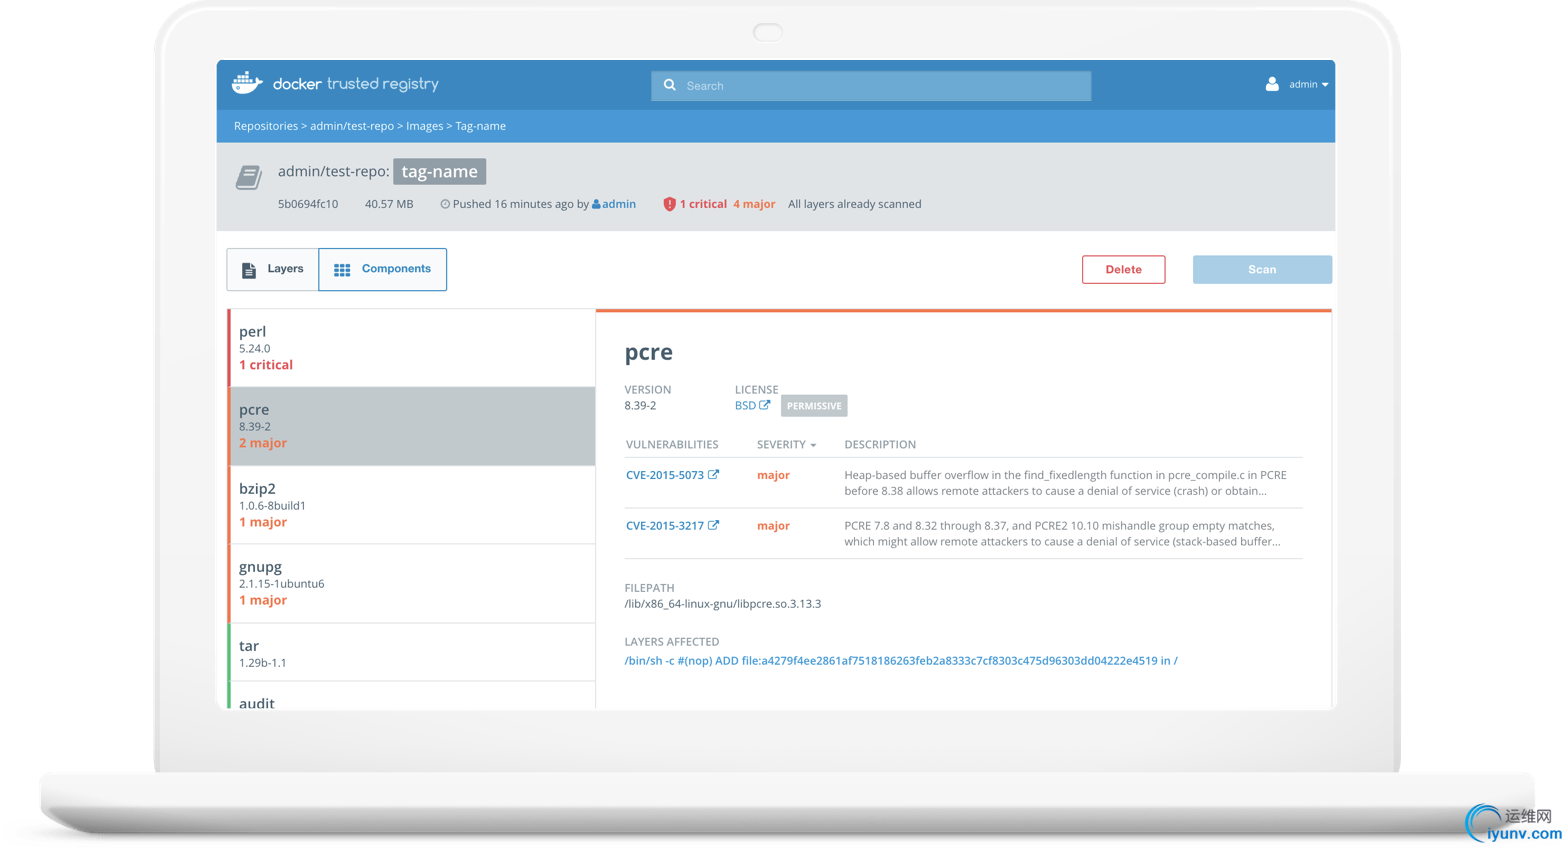Click the 40.57 MB size text
This screenshot has height=850, width=1568.
(x=389, y=204)
